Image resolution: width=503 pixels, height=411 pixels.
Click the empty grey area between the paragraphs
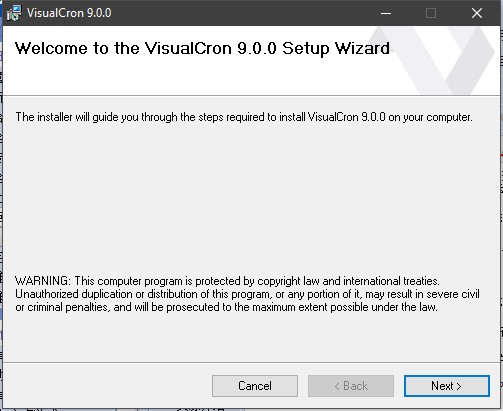(250, 200)
